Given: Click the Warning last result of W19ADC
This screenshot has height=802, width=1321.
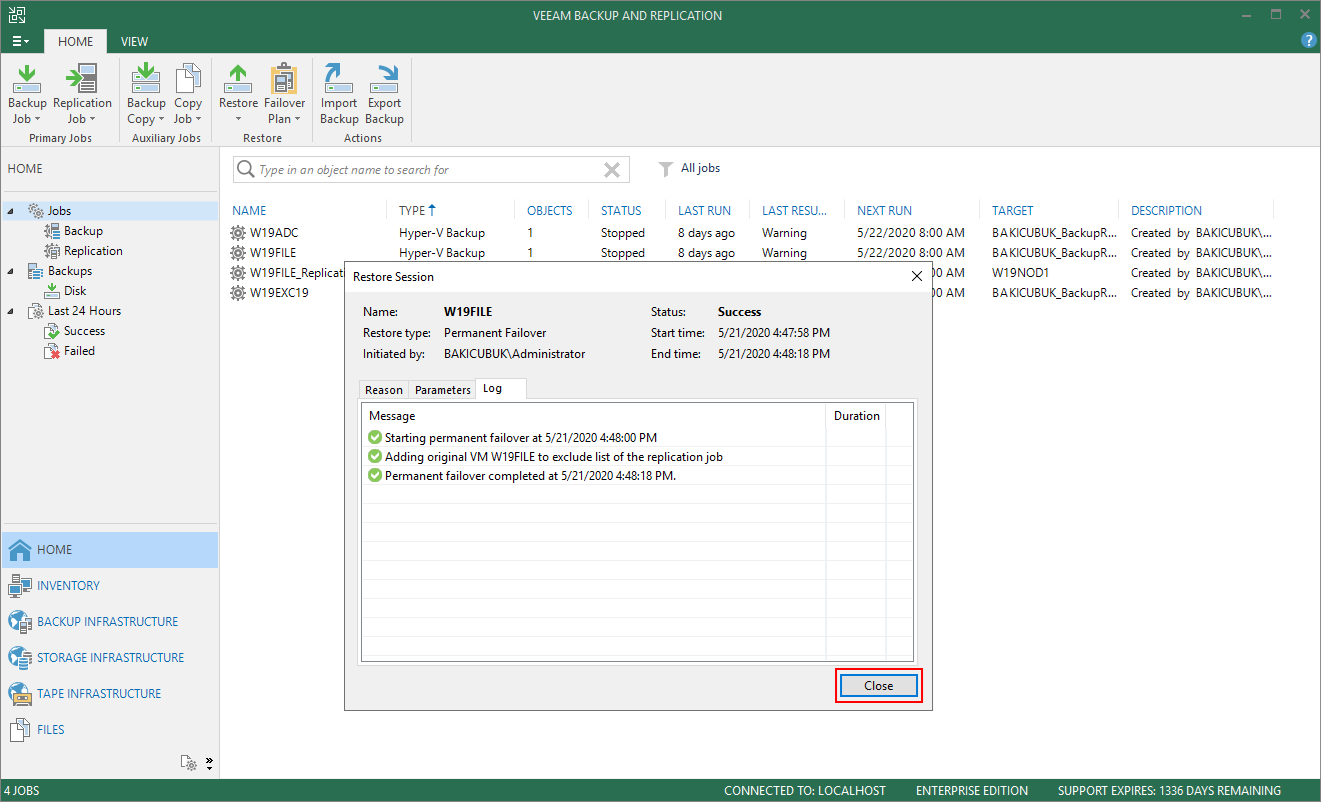Looking at the screenshot, I should (x=784, y=233).
